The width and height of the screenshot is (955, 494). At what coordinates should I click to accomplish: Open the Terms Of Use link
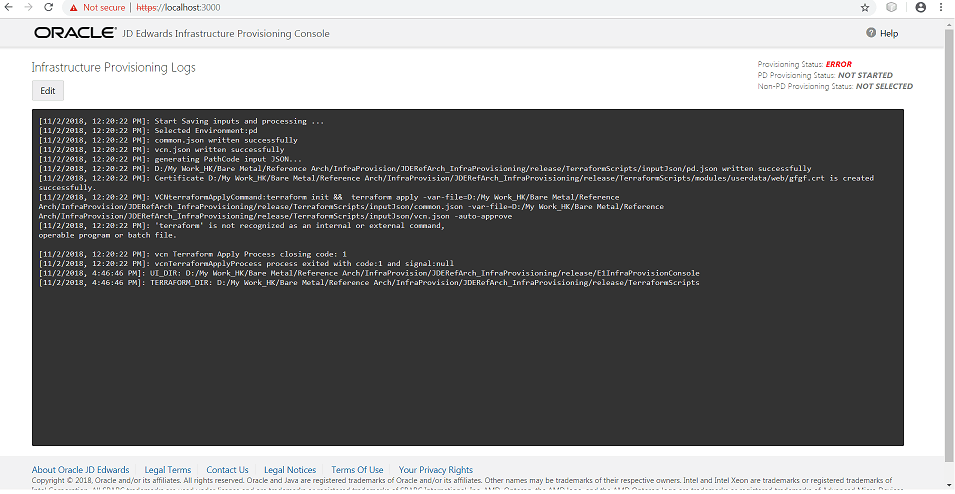[x=357, y=470]
